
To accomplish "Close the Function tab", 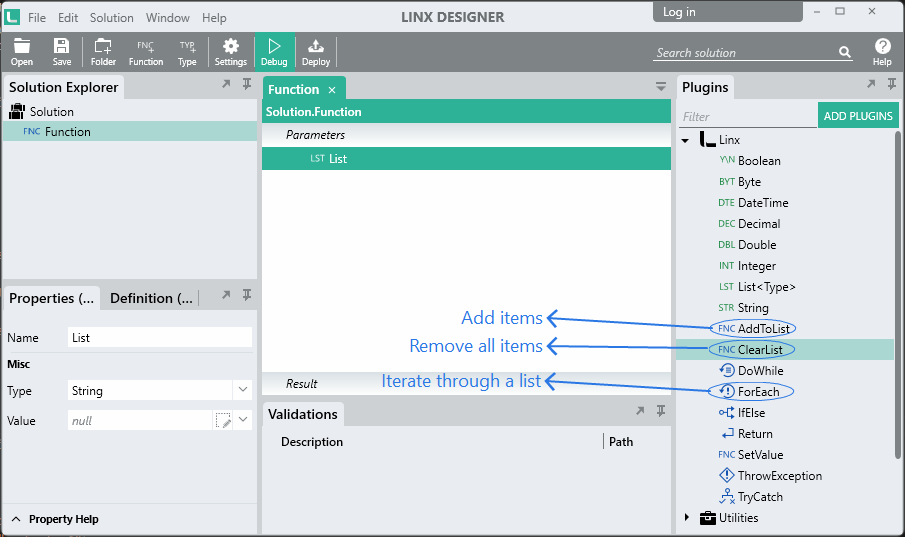I will click(332, 90).
